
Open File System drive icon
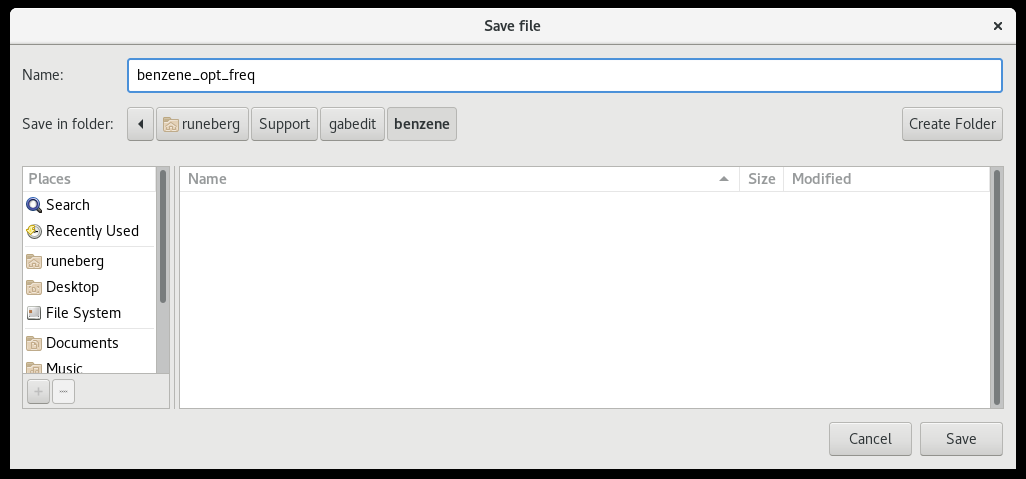(34, 313)
